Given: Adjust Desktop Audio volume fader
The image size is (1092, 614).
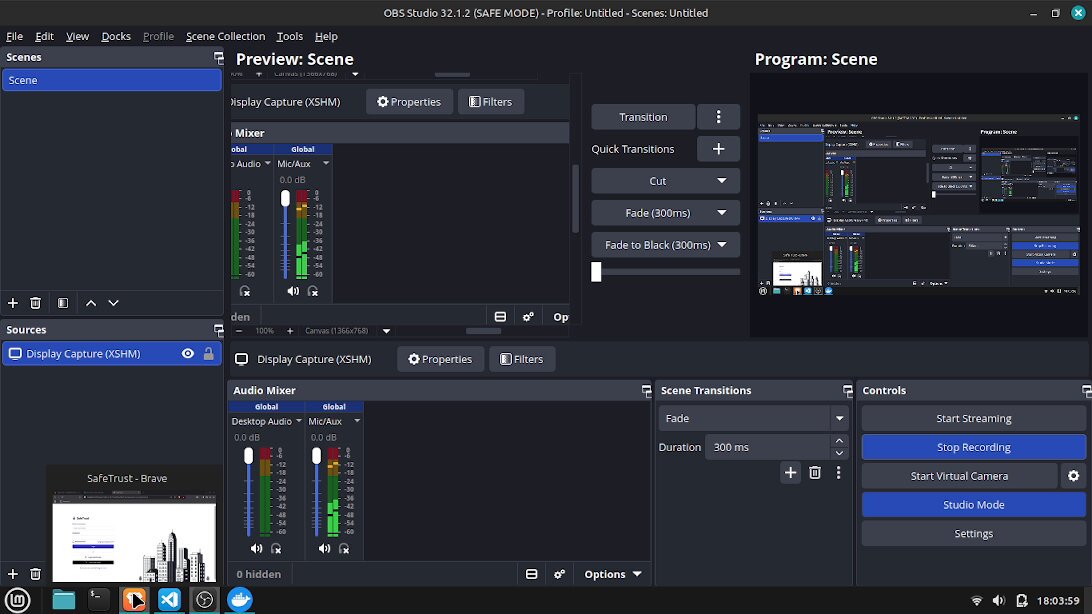Looking at the screenshot, I should (249, 456).
